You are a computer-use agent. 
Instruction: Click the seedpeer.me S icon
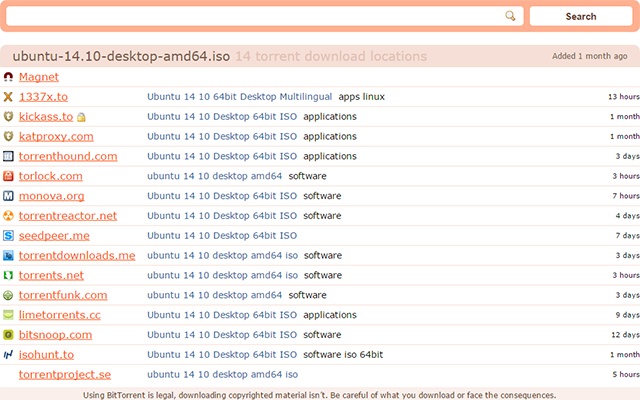(x=8, y=236)
